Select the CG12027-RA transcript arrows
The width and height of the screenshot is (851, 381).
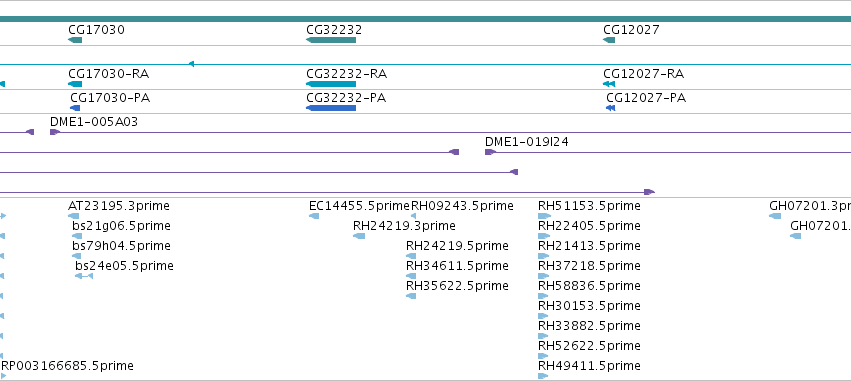[x=609, y=84]
